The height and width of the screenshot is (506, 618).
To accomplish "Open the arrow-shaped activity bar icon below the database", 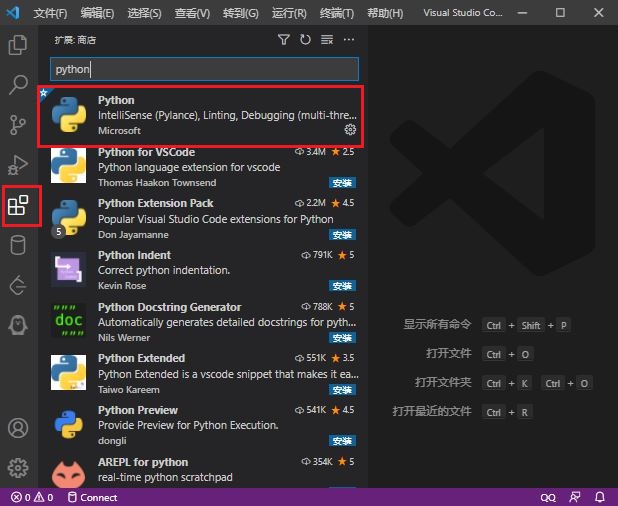I will [x=18, y=285].
